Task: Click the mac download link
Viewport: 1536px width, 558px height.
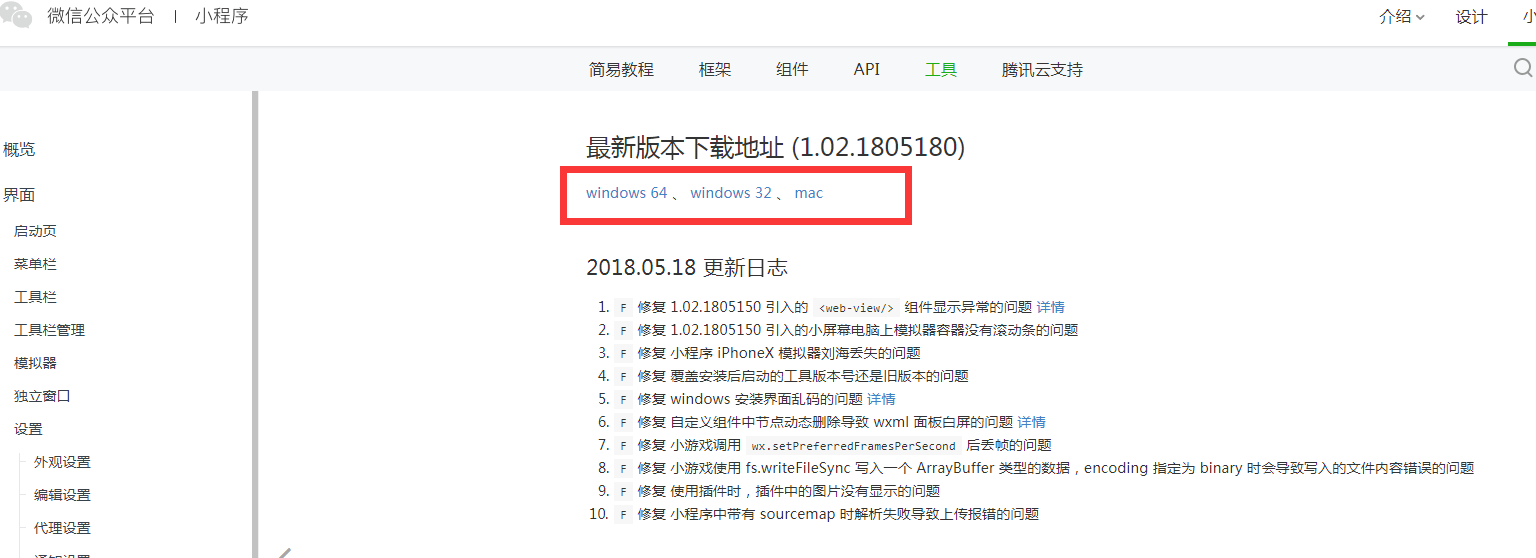Action: pyautogui.click(x=809, y=193)
